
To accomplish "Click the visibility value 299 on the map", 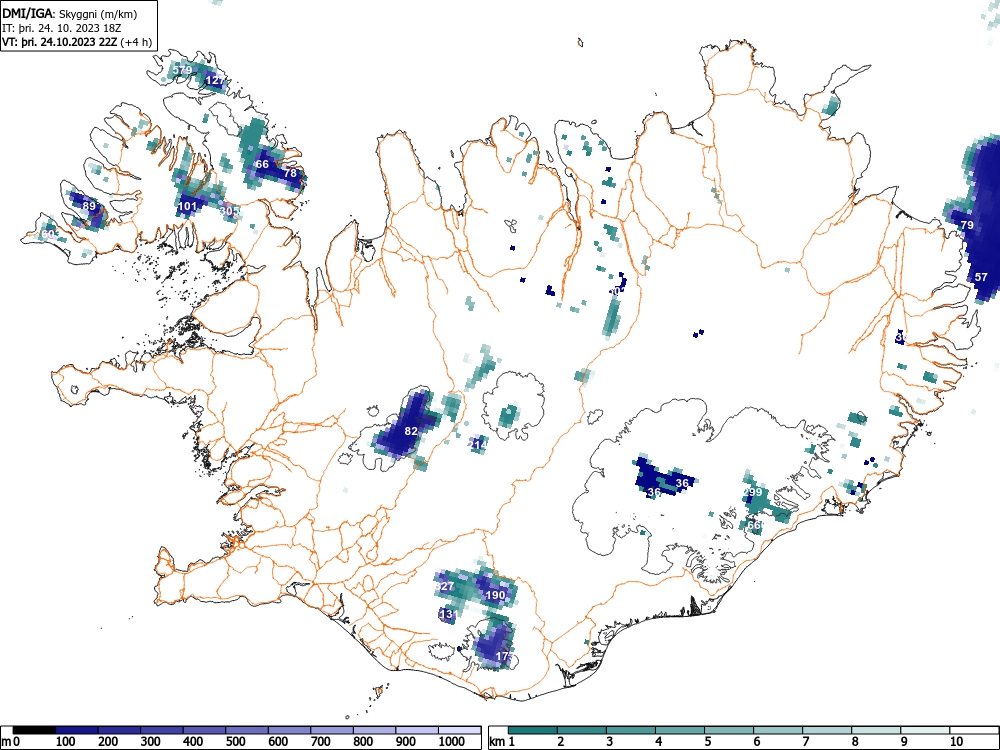I will (x=753, y=492).
